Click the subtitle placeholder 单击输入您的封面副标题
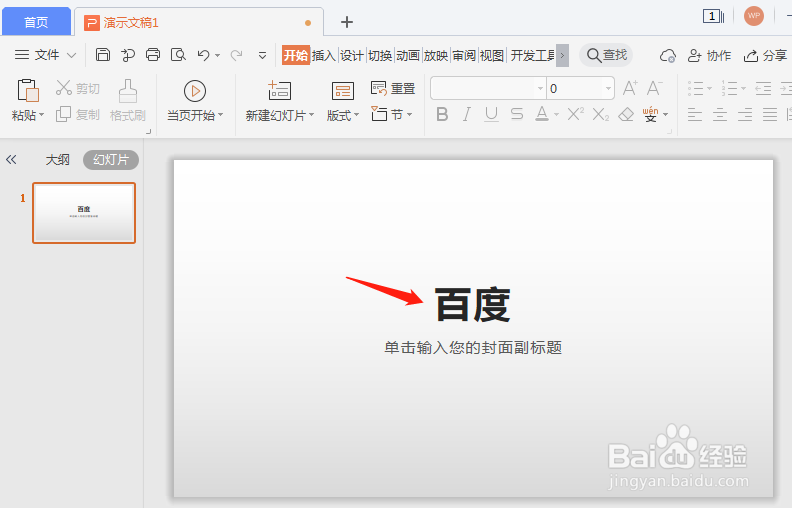 pyautogui.click(x=473, y=347)
